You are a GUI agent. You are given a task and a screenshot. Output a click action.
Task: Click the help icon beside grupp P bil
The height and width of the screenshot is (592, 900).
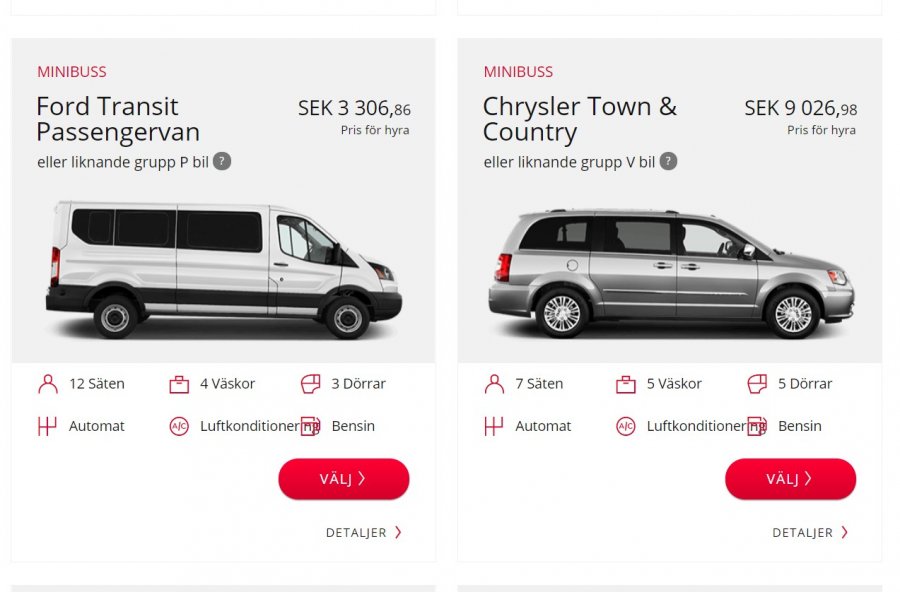click(x=222, y=161)
